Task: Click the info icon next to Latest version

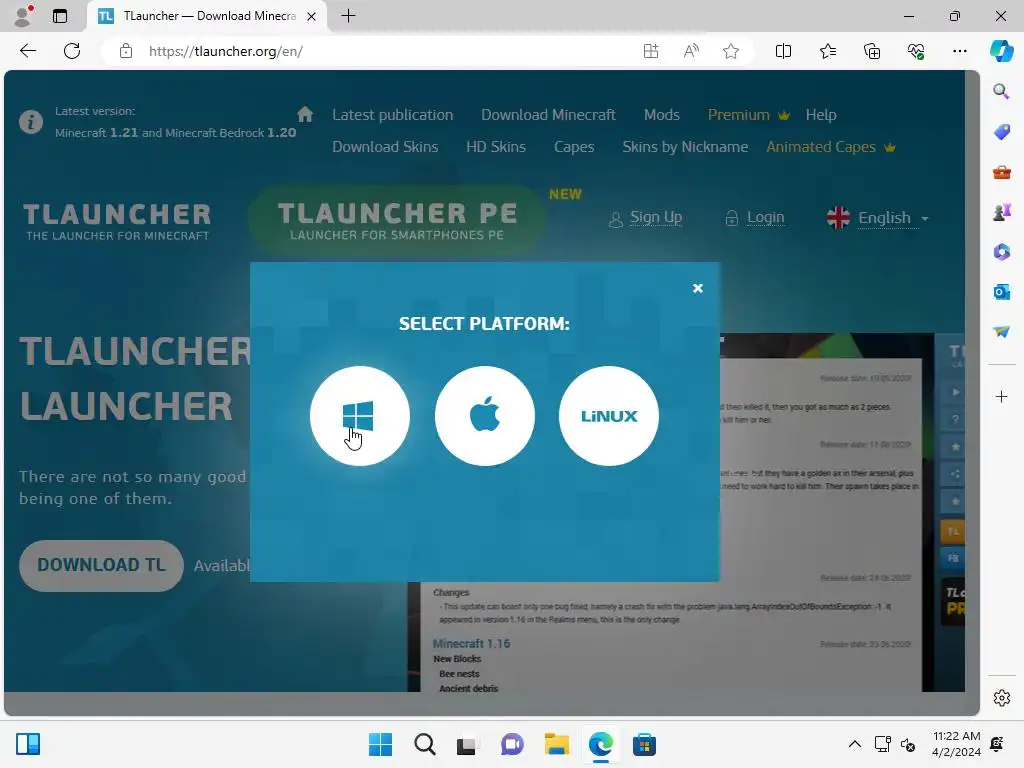Action: pyautogui.click(x=31, y=121)
